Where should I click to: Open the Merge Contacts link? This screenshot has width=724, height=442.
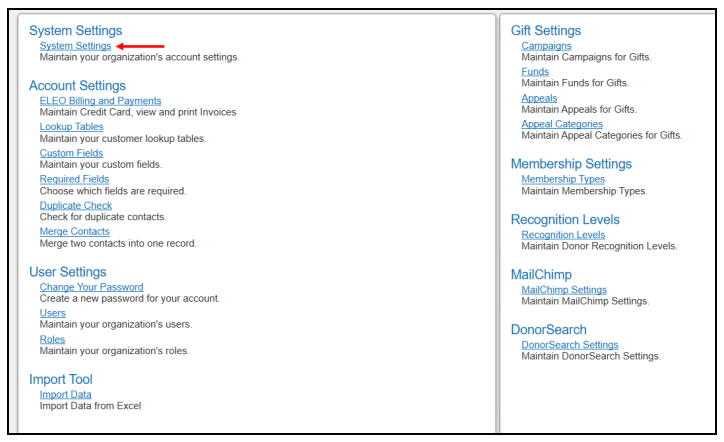(x=74, y=231)
